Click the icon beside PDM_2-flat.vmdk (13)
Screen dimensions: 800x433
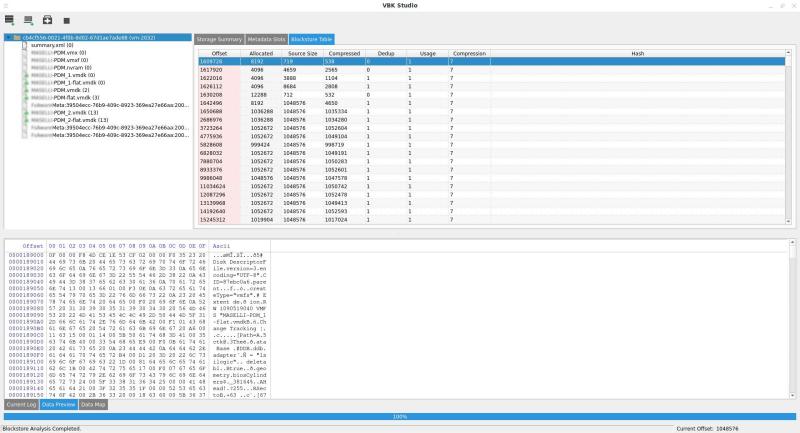tap(25, 120)
